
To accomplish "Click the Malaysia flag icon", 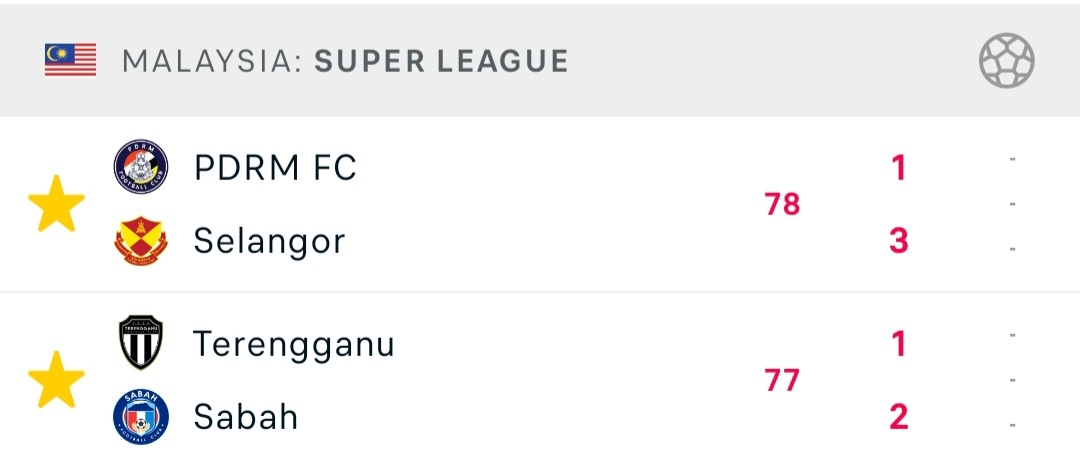I will point(70,61).
